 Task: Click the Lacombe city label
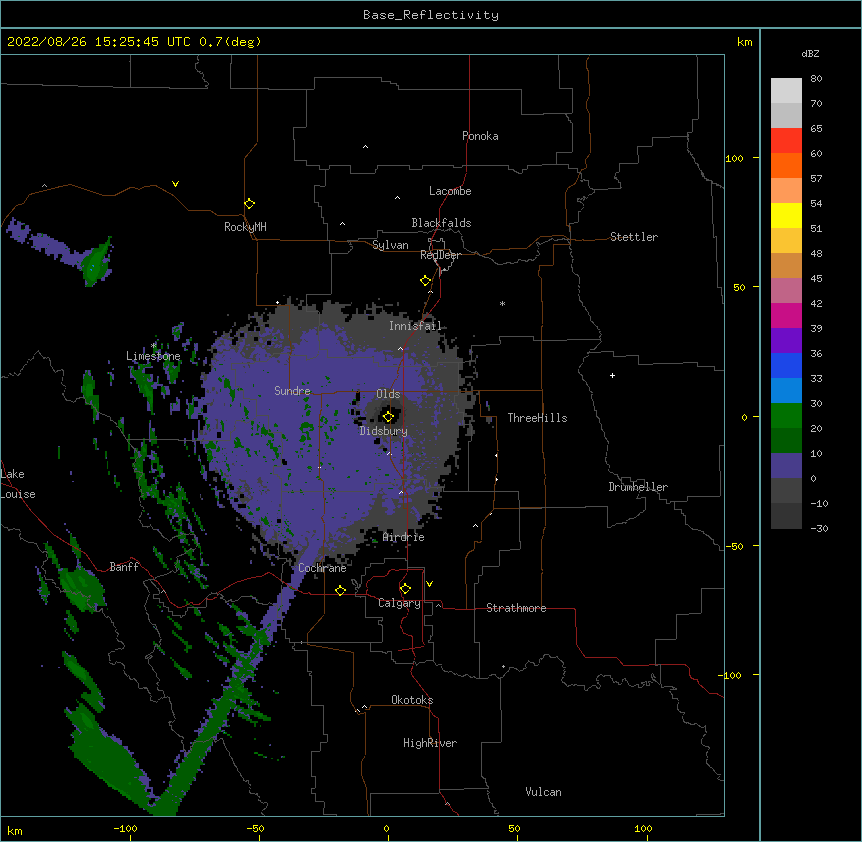(x=450, y=191)
